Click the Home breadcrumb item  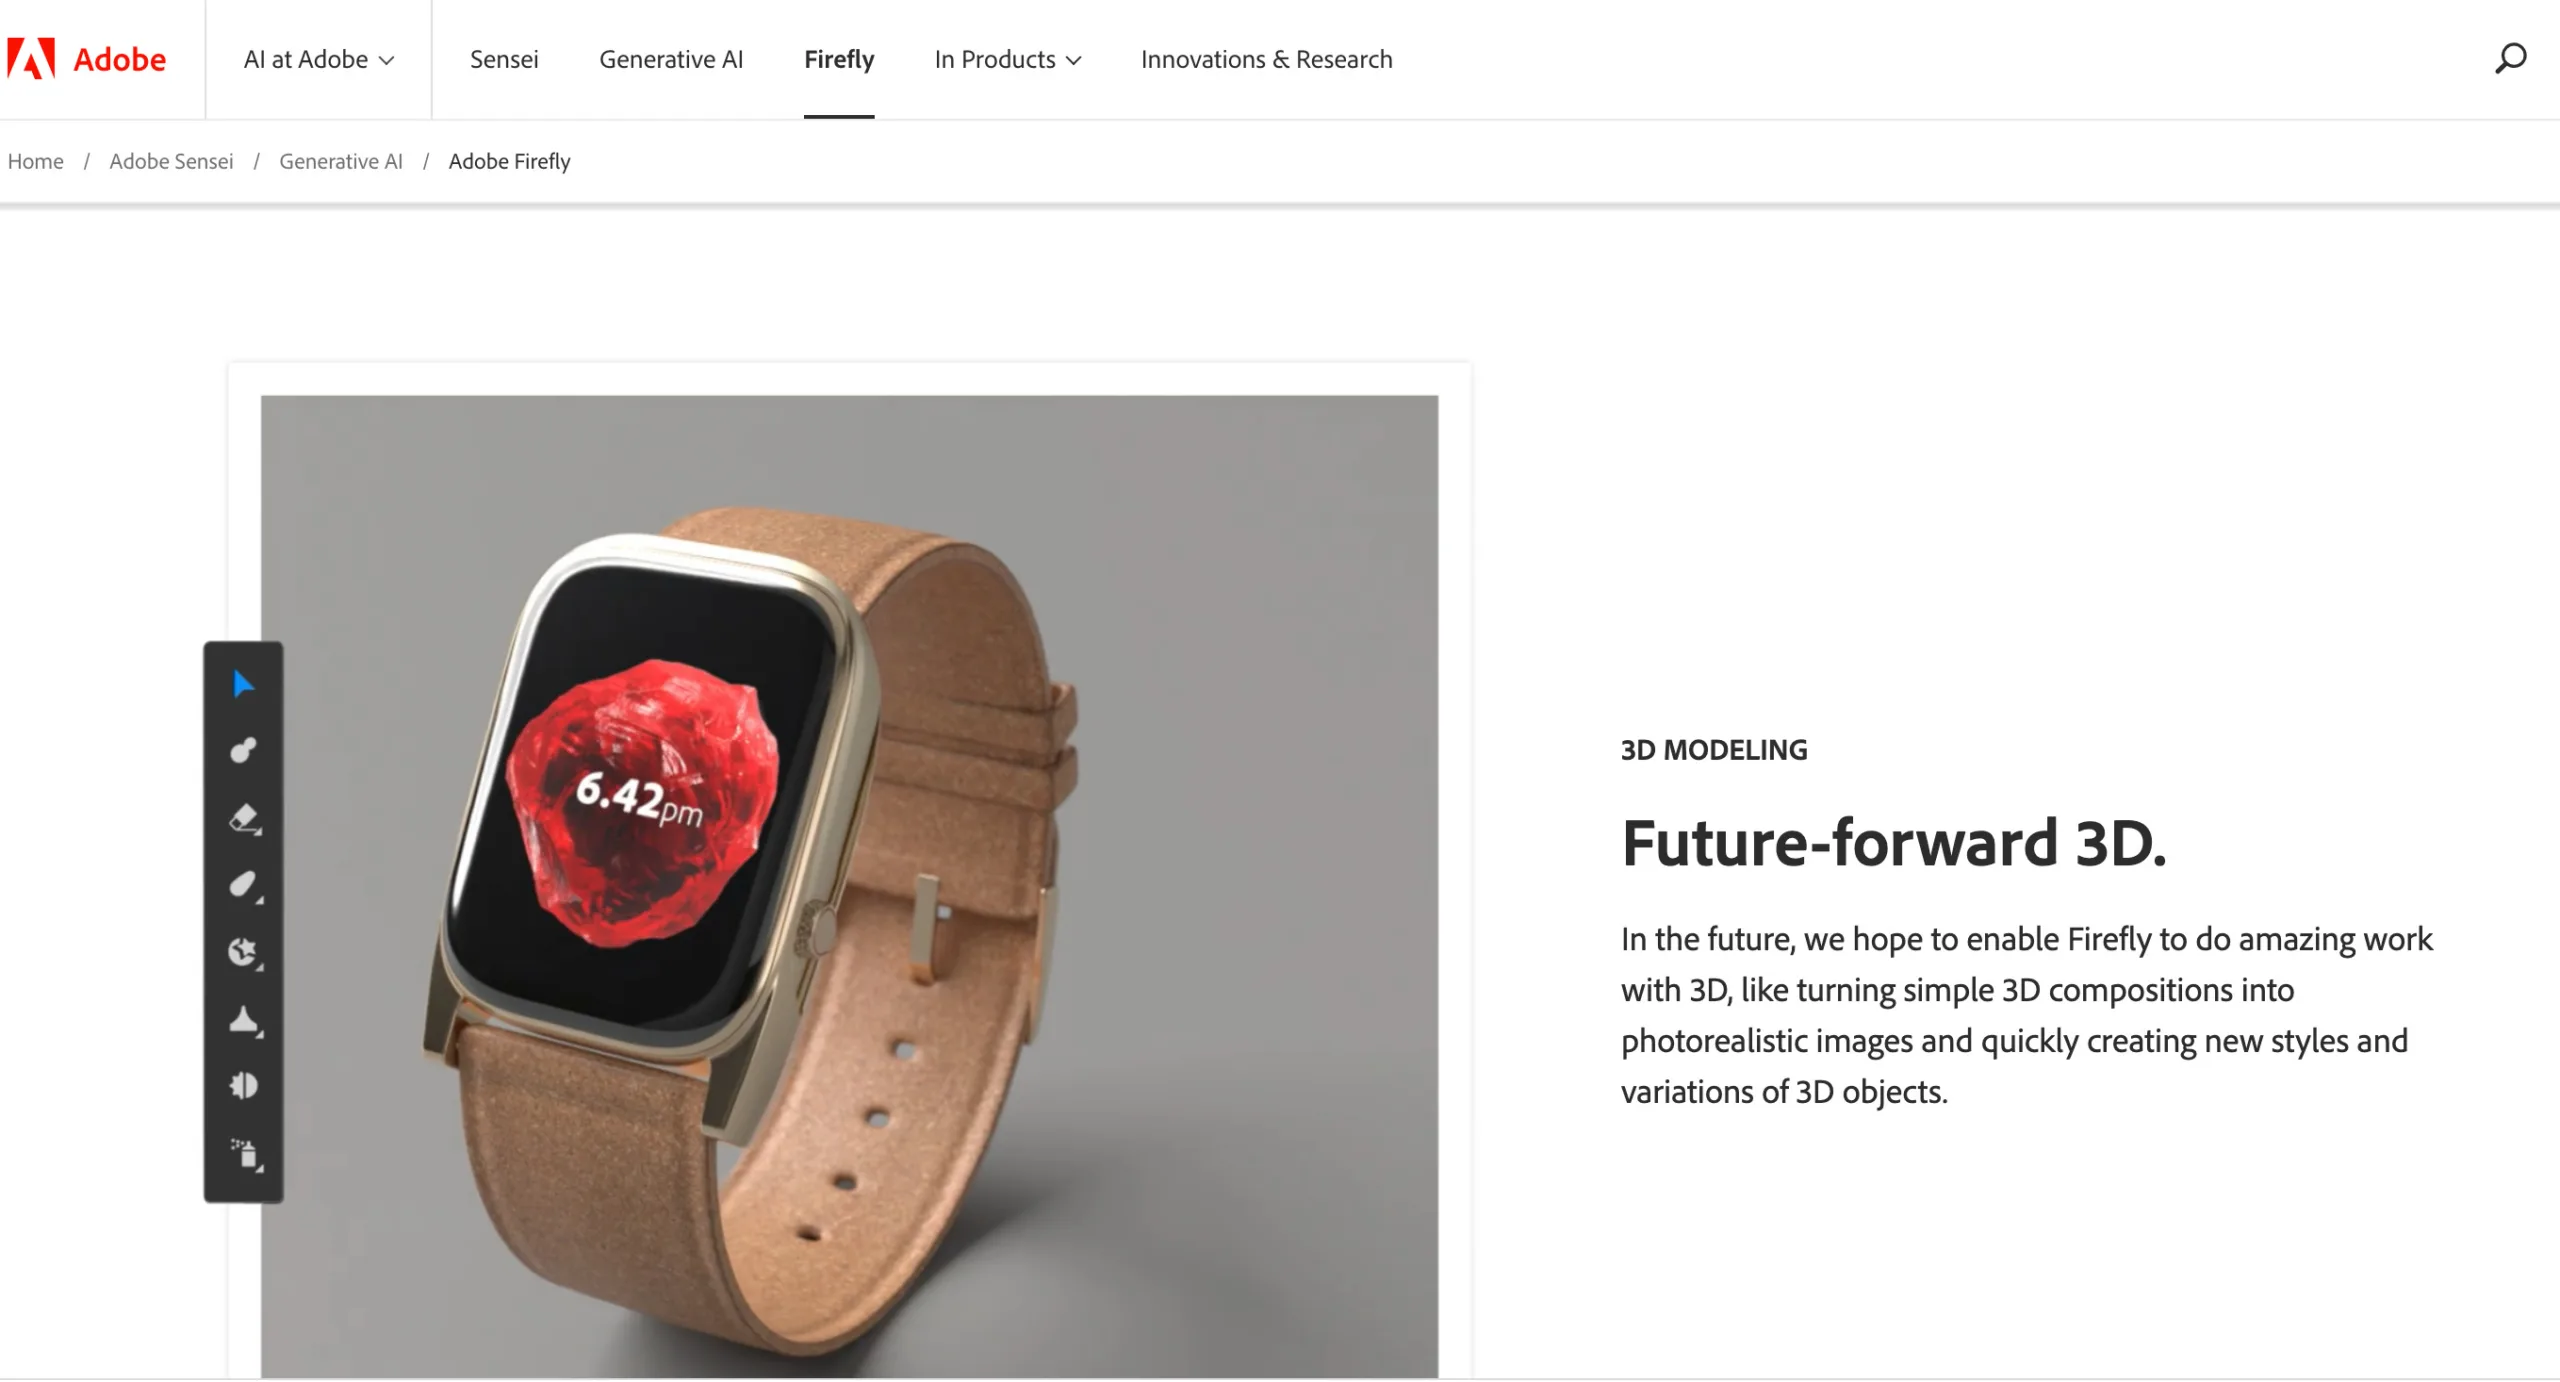(x=36, y=158)
